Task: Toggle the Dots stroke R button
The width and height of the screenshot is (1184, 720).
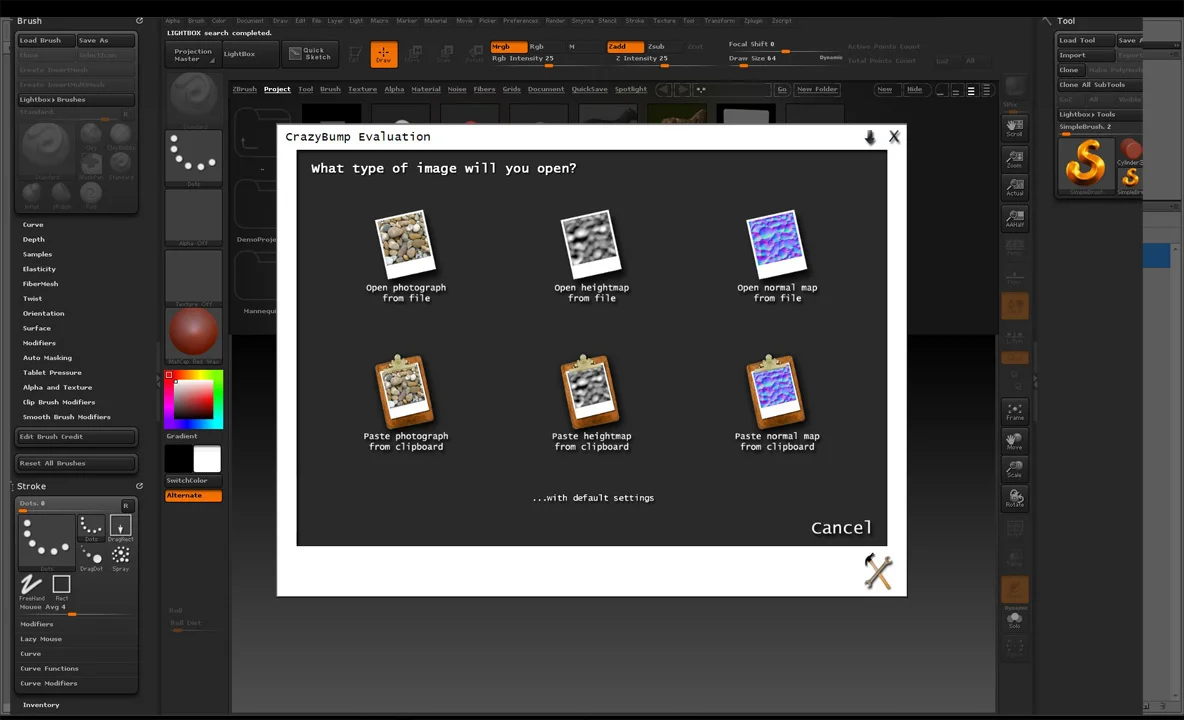Action: pos(126,505)
